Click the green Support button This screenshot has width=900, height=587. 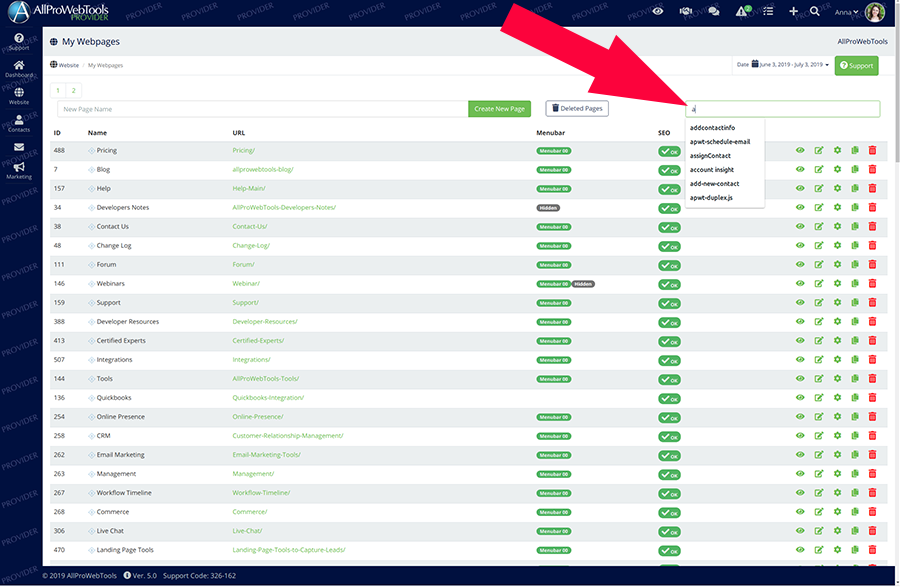(856, 65)
